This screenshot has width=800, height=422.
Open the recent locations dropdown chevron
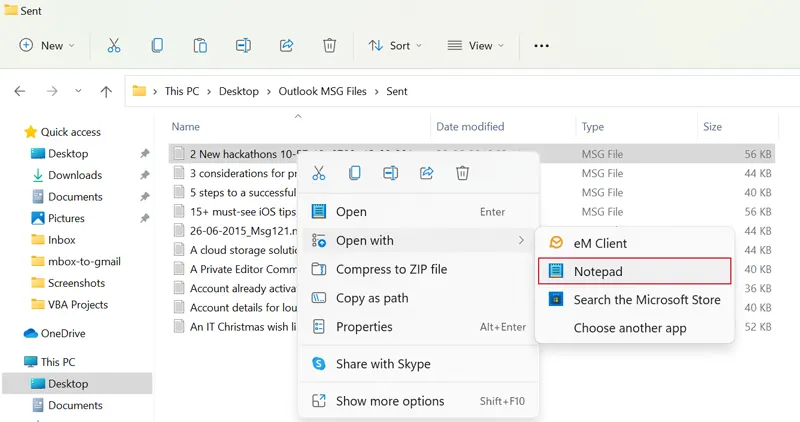pyautogui.click(x=78, y=91)
